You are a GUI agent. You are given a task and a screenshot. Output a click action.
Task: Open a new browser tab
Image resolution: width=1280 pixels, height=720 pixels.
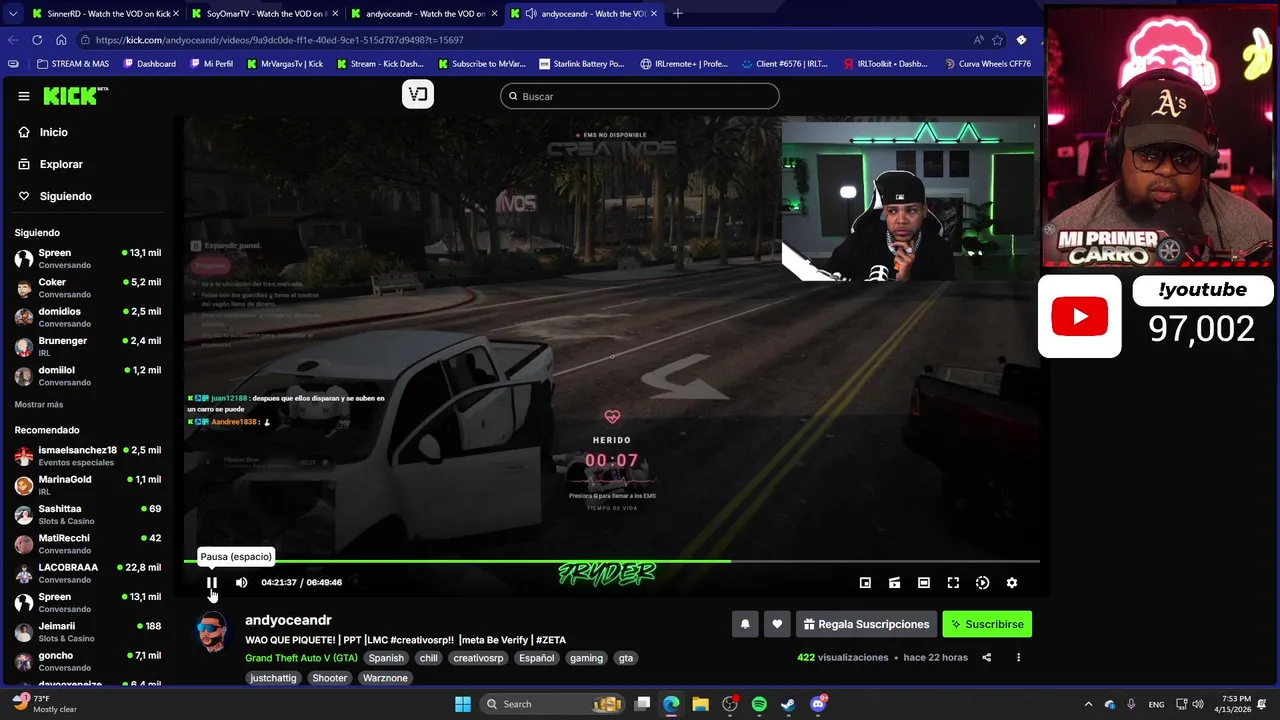677,14
